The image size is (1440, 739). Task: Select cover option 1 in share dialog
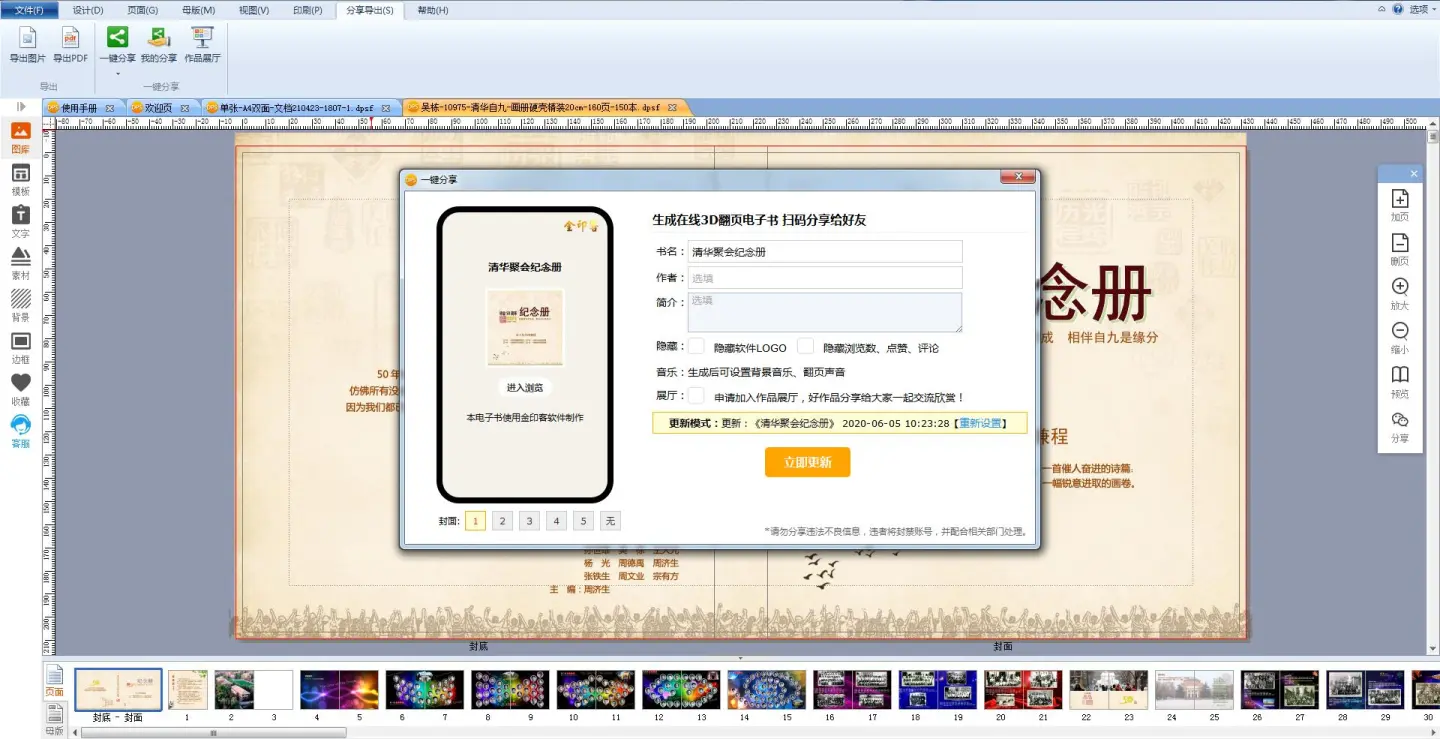tap(475, 521)
